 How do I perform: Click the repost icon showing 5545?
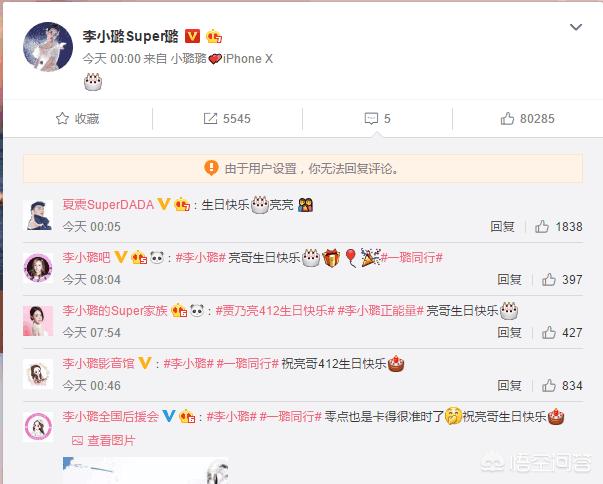210,118
